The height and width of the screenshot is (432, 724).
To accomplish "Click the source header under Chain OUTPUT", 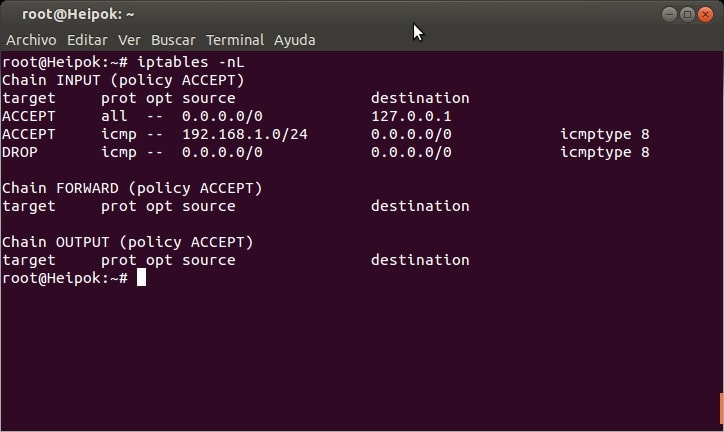I will [209, 260].
